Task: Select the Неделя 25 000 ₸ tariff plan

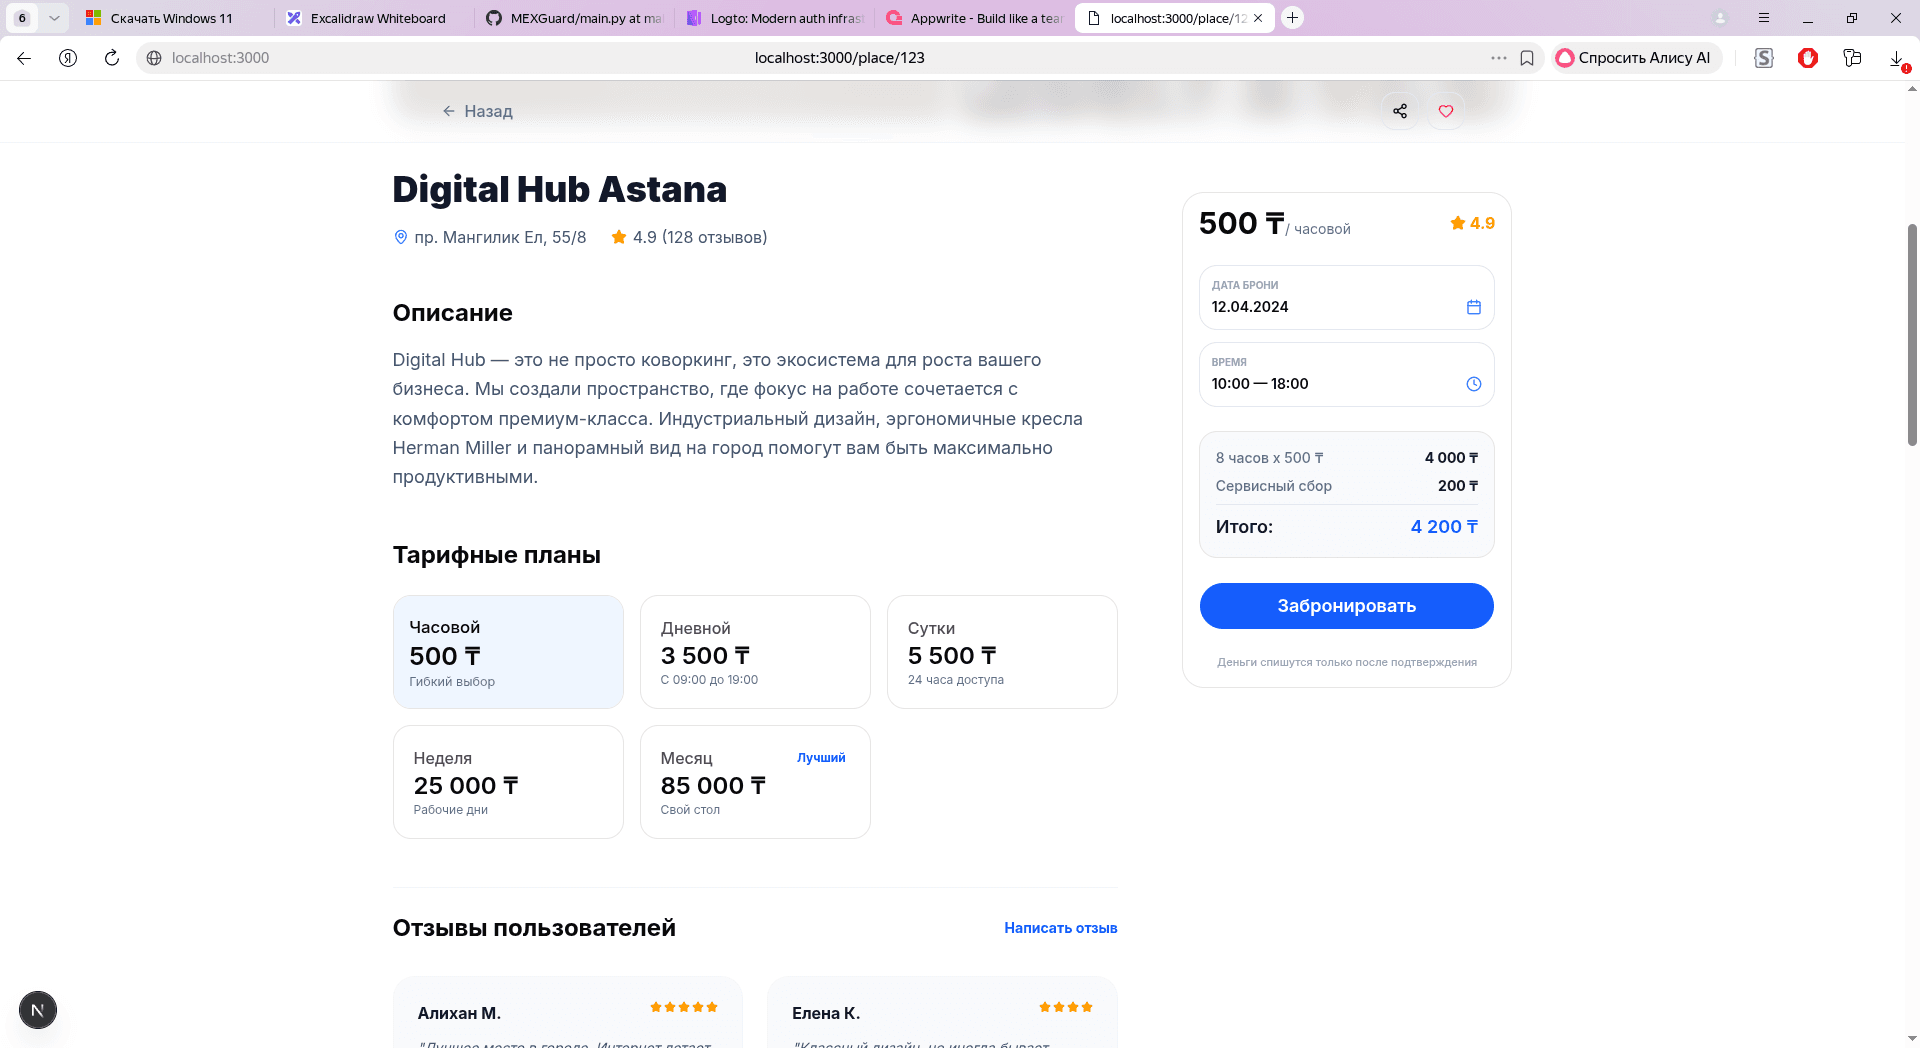Action: pyautogui.click(x=508, y=782)
